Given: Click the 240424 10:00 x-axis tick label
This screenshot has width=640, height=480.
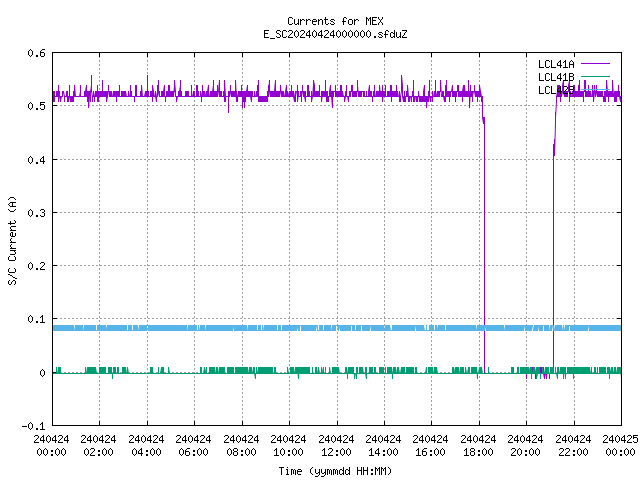Looking at the screenshot, I should pyautogui.click(x=288, y=446).
